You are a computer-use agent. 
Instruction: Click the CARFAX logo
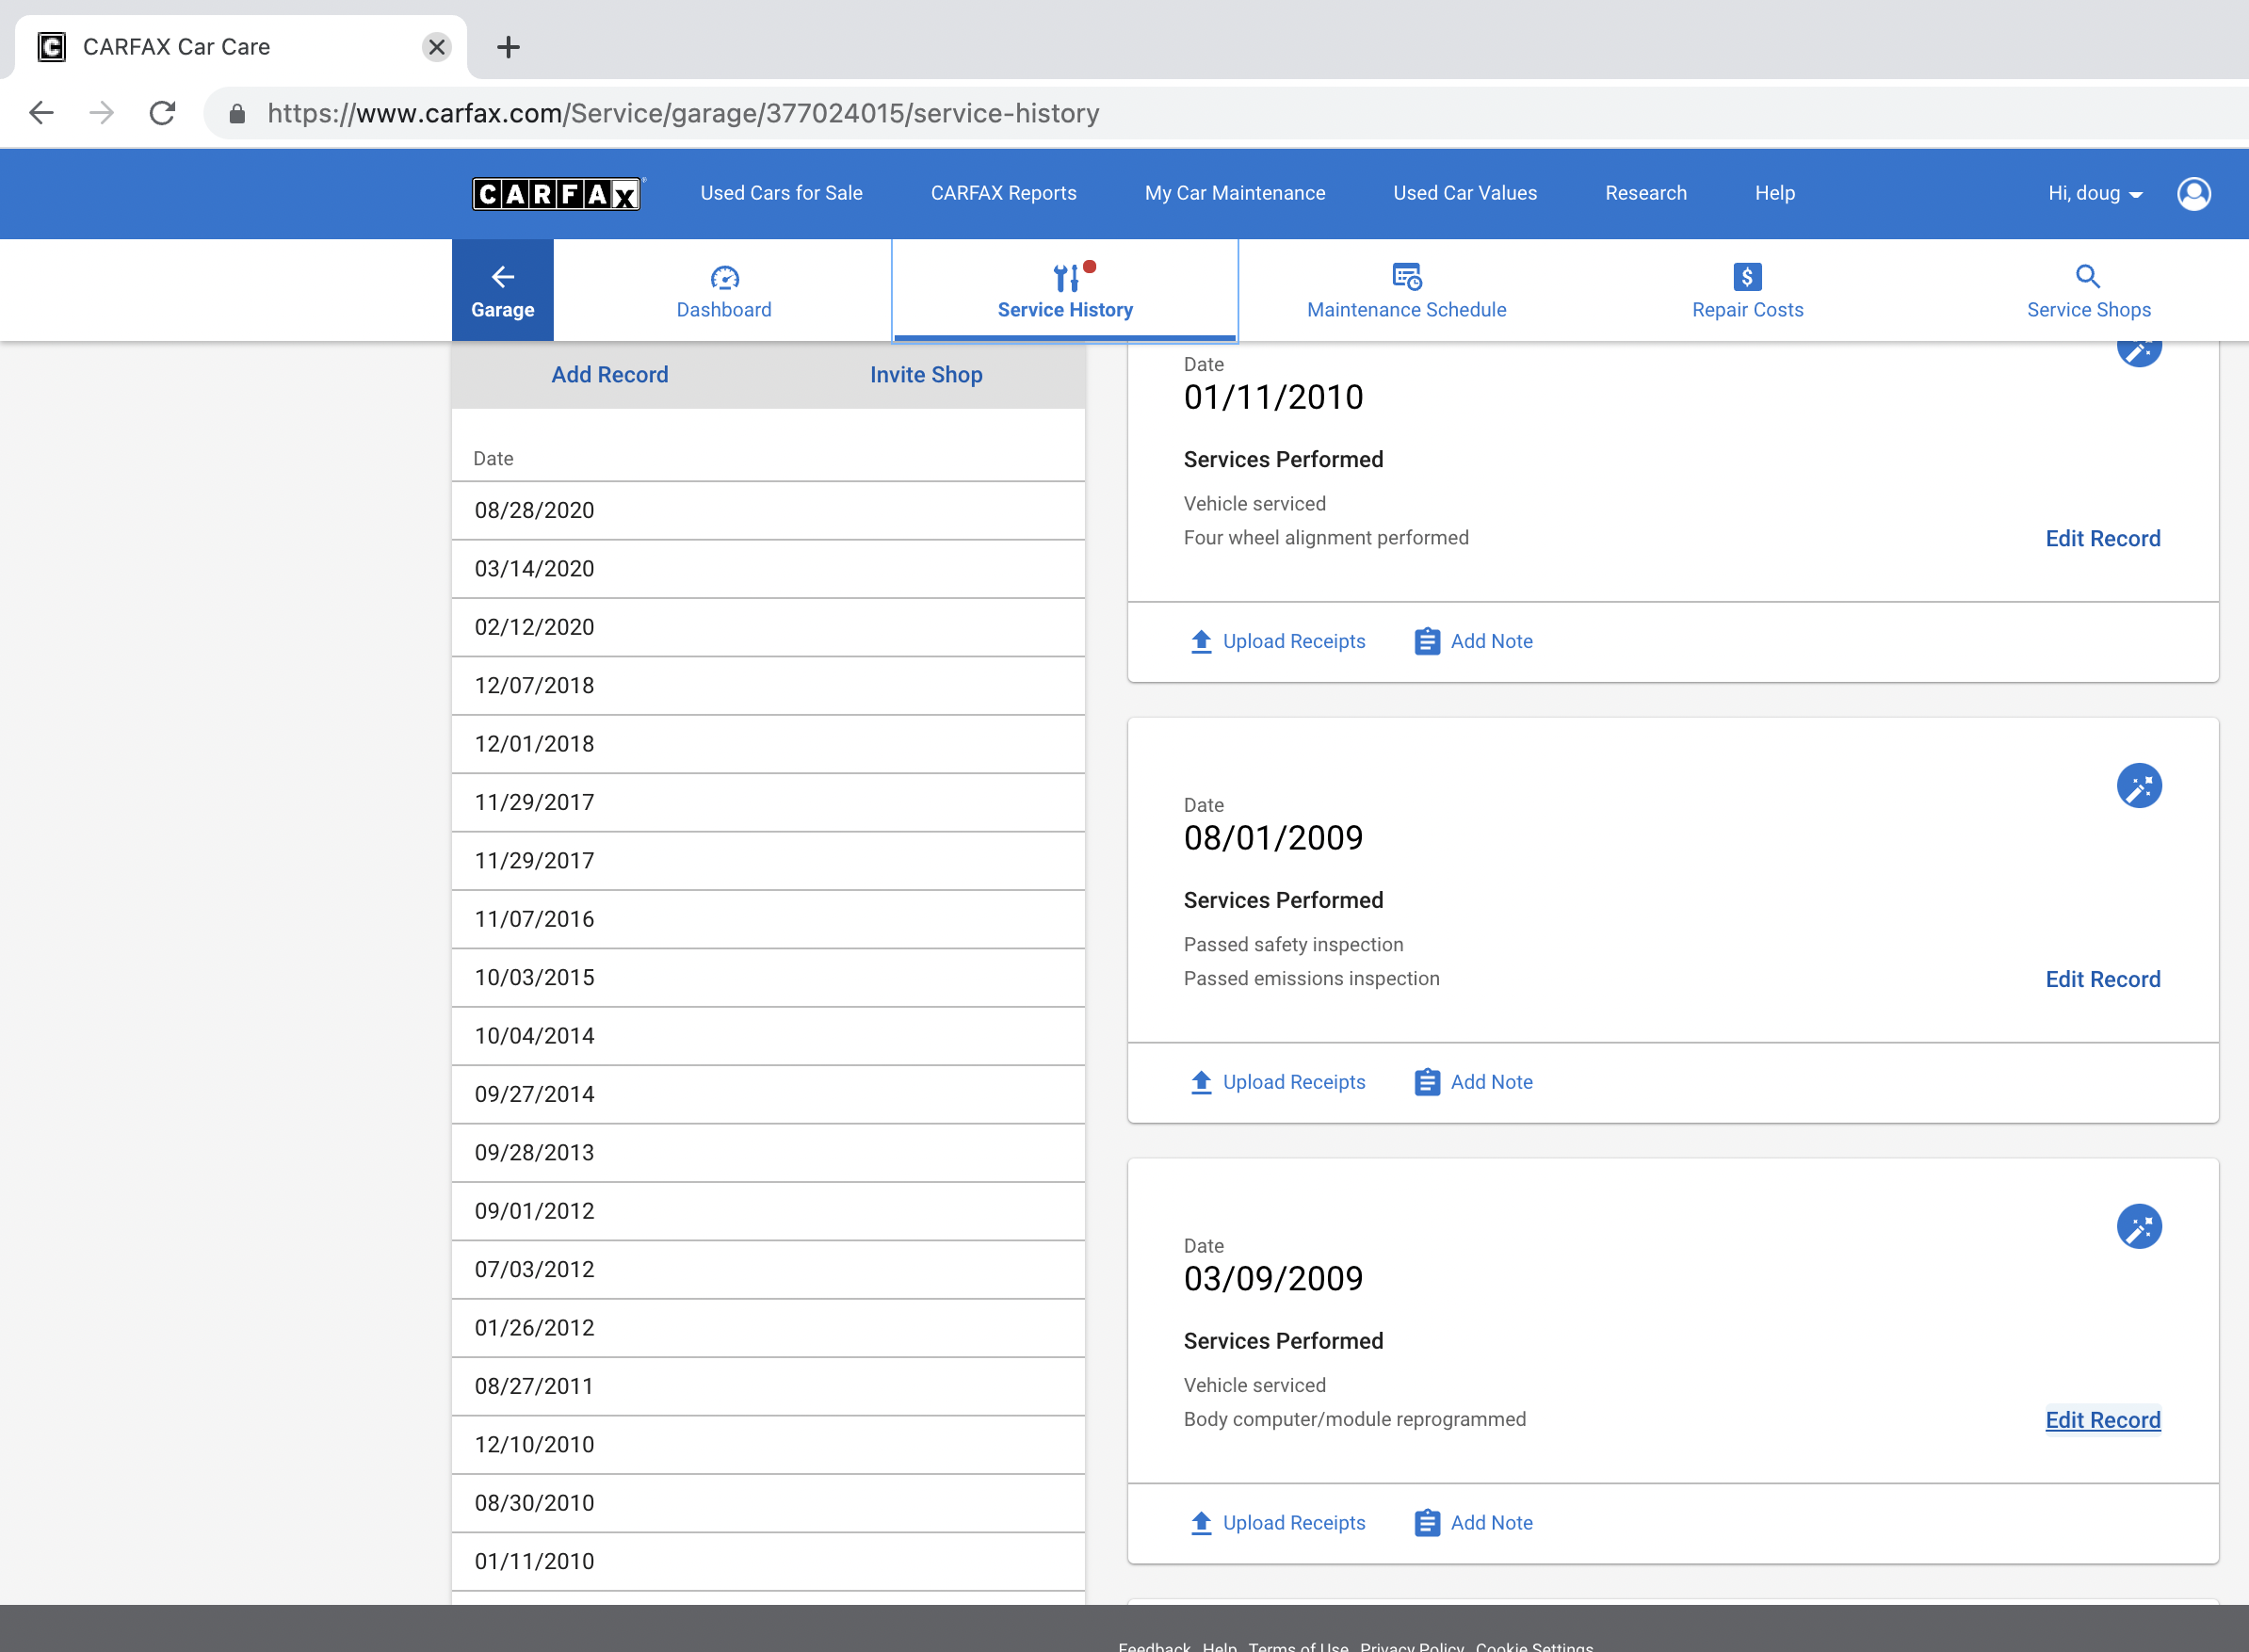click(557, 193)
